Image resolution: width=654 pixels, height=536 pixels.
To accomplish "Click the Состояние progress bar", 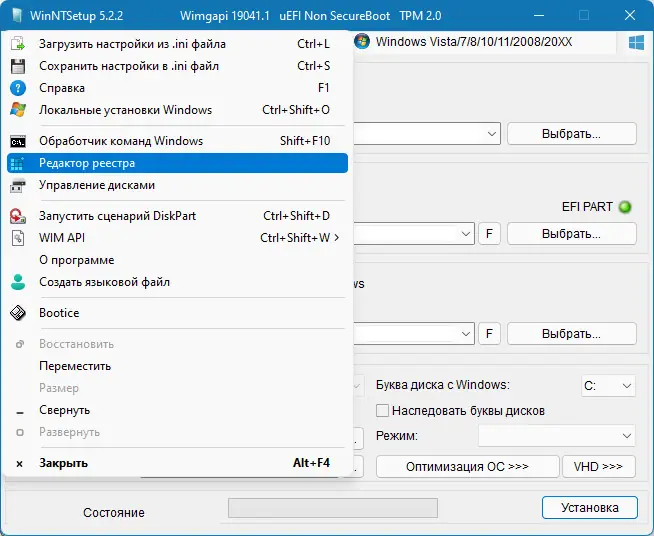I will click(333, 508).
